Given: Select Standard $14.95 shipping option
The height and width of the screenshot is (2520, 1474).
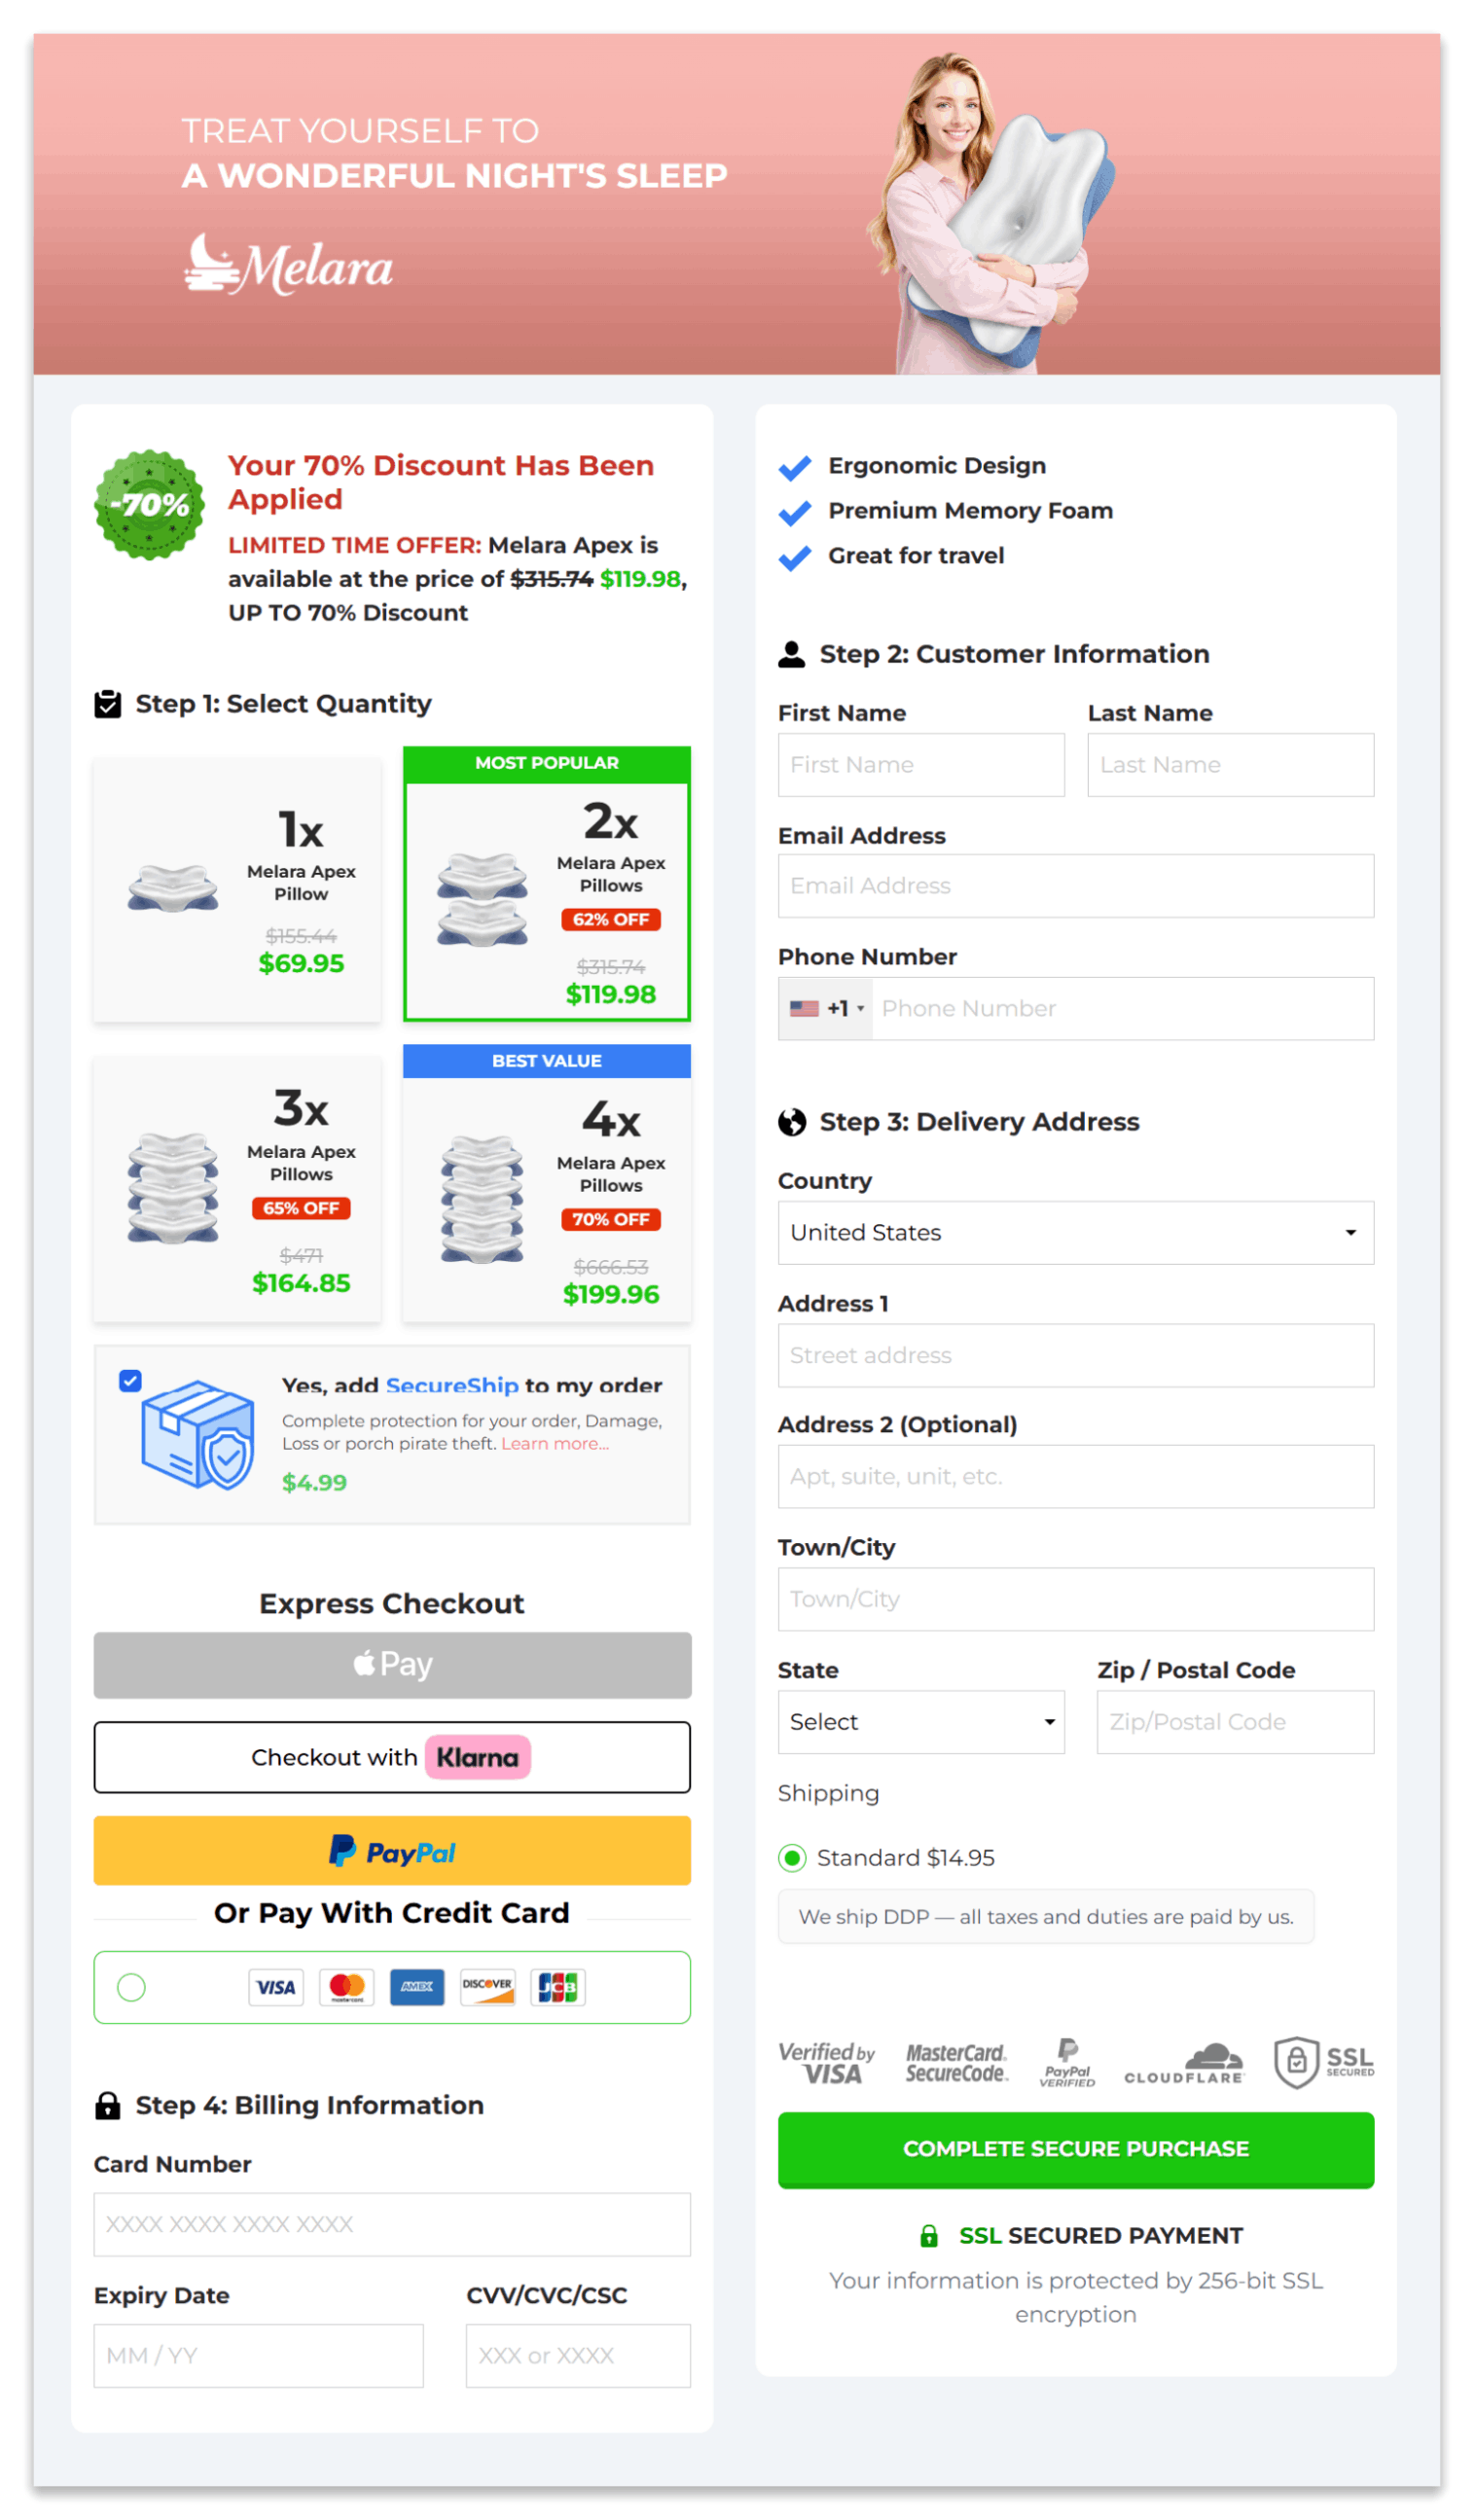Looking at the screenshot, I should (x=792, y=1858).
